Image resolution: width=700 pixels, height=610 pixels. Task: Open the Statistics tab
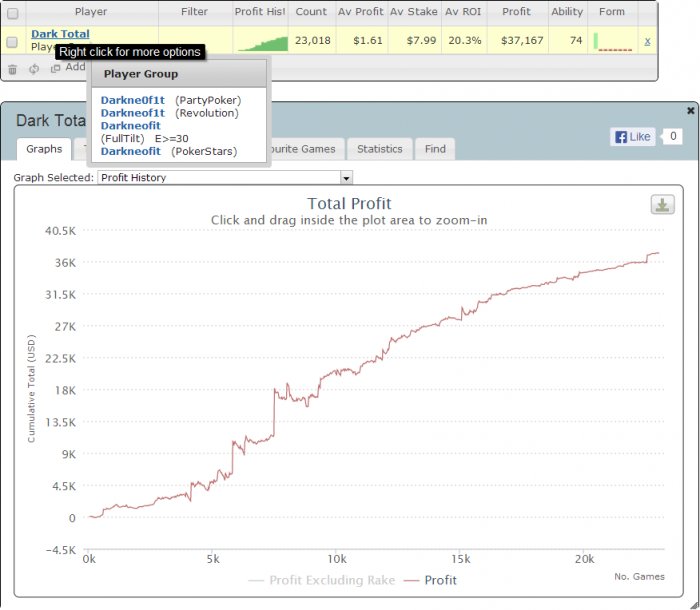pyautogui.click(x=379, y=149)
